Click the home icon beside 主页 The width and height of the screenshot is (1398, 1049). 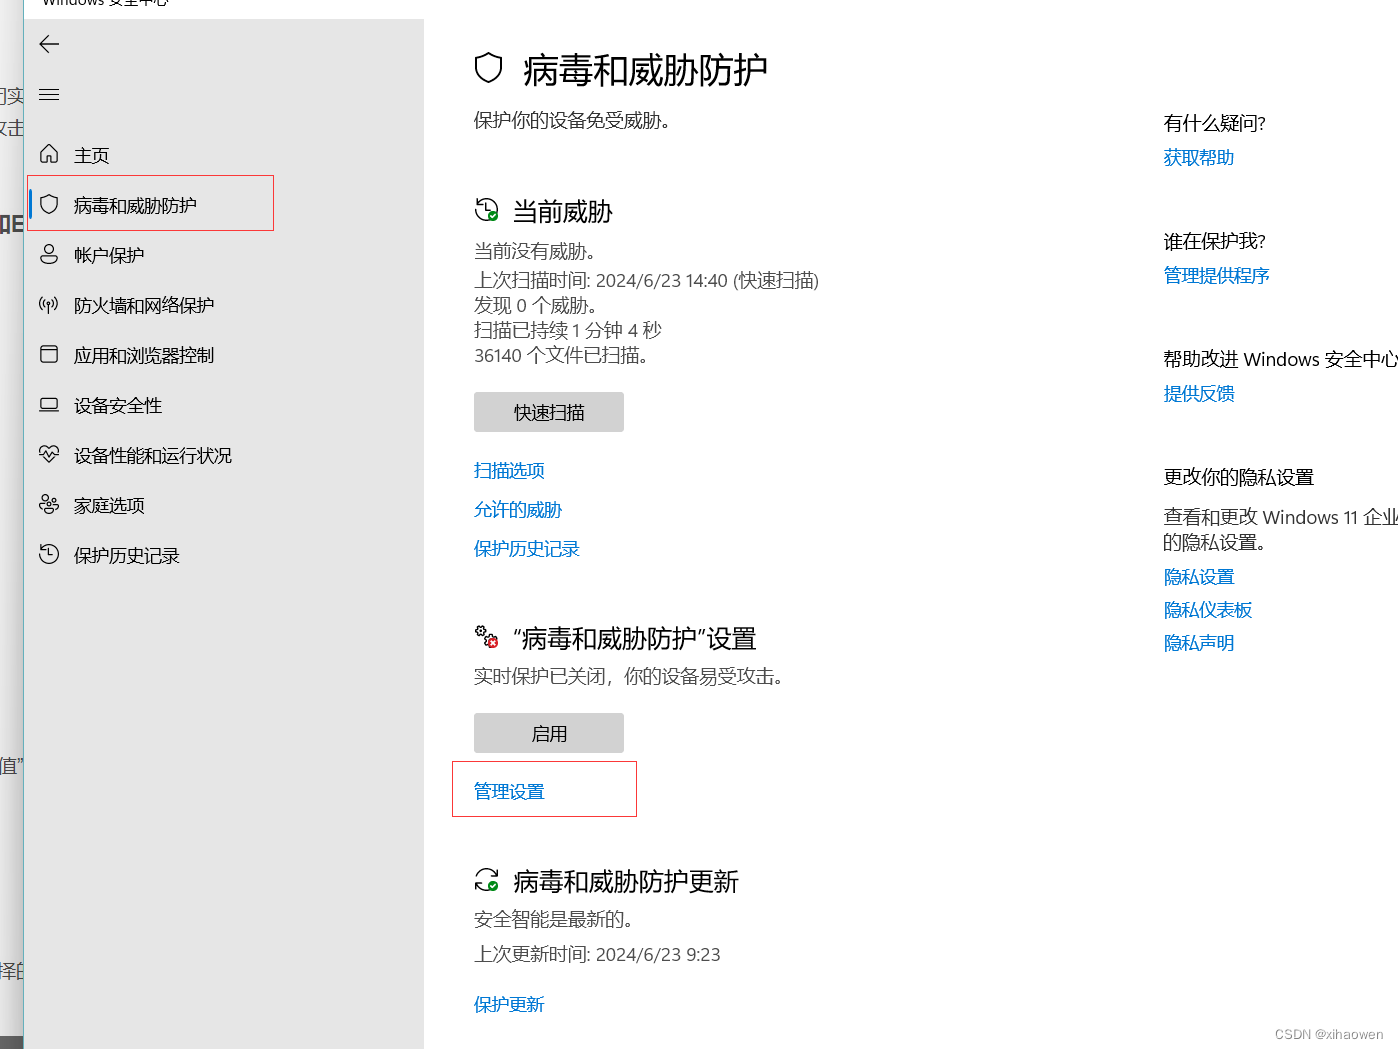(x=49, y=154)
